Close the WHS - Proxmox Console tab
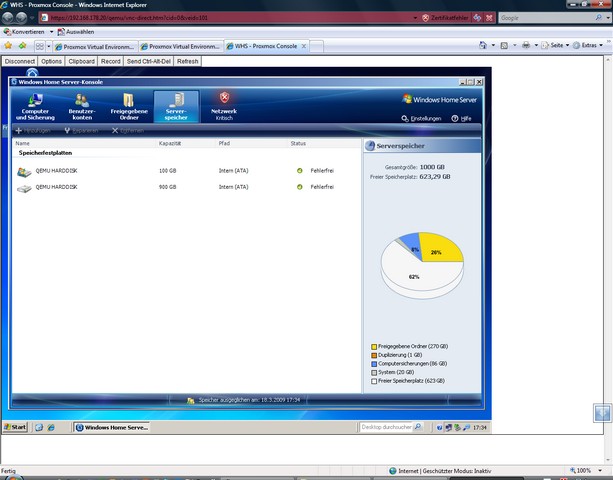Image resolution: width=613 pixels, height=480 pixels. click(x=304, y=46)
